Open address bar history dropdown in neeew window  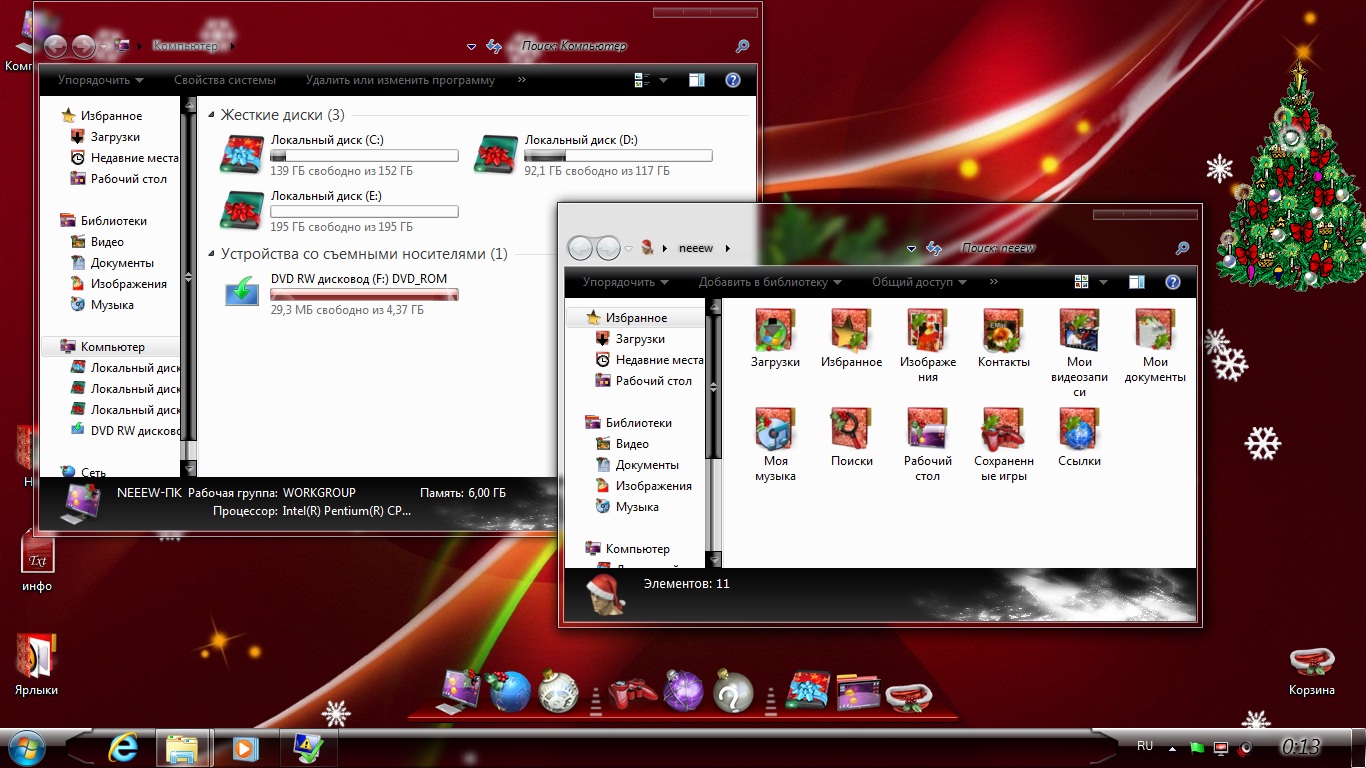[x=912, y=248]
